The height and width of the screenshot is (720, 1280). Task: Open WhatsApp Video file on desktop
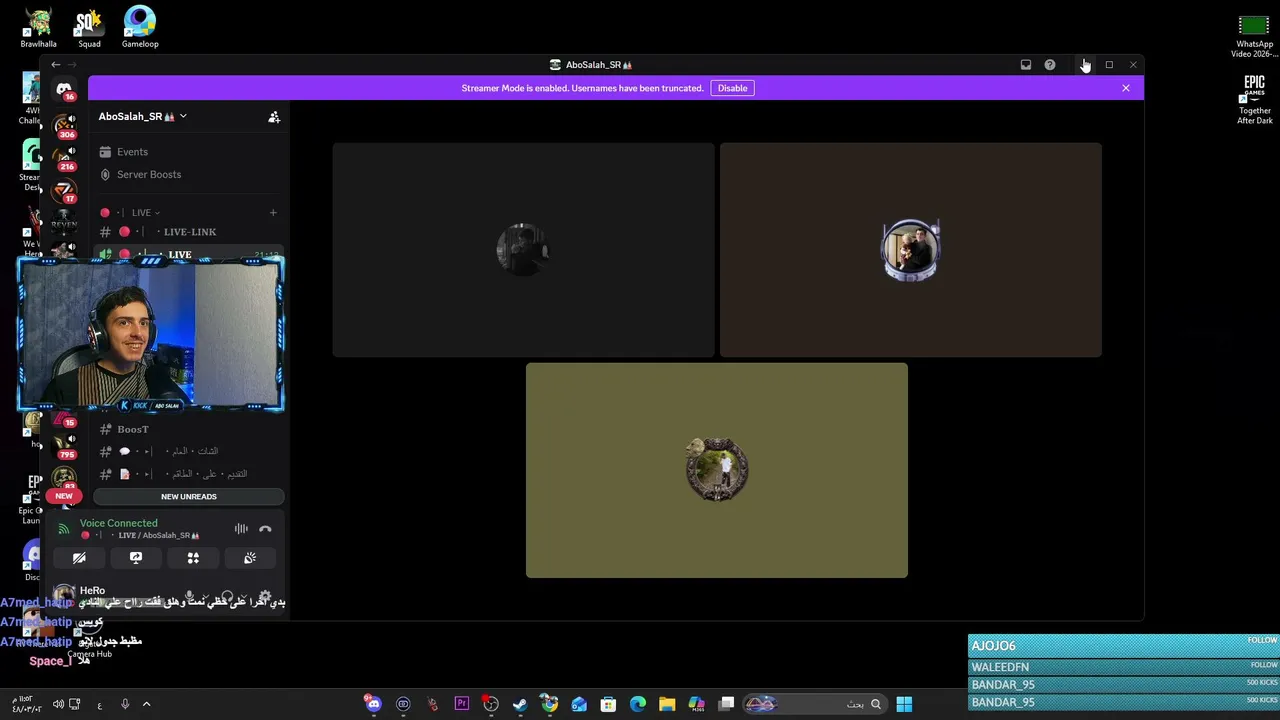click(x=1254, y=37)
